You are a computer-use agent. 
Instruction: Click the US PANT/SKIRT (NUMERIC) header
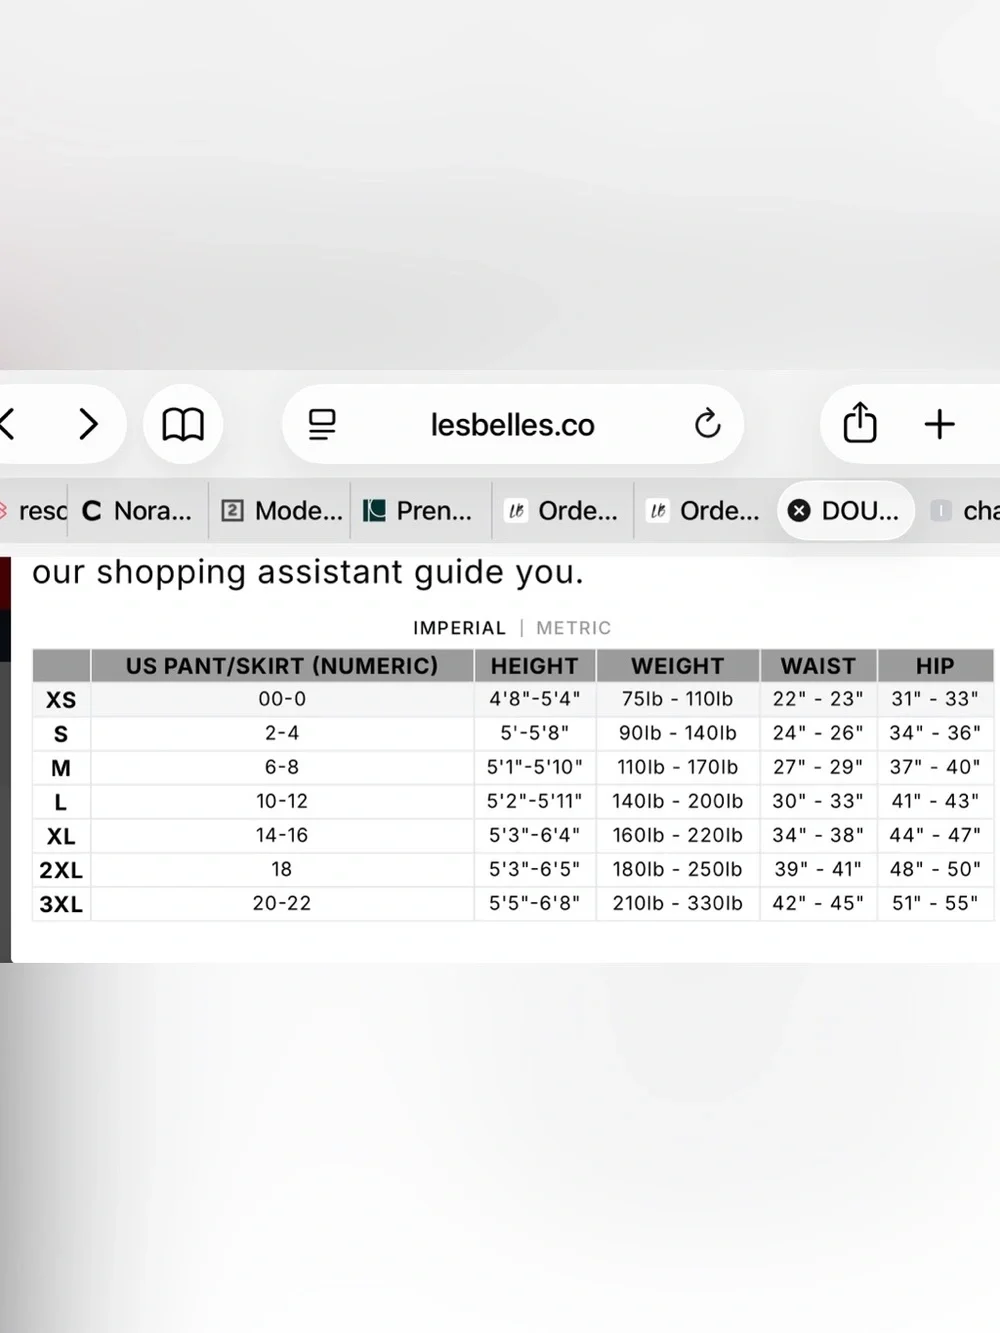(282, 666)
